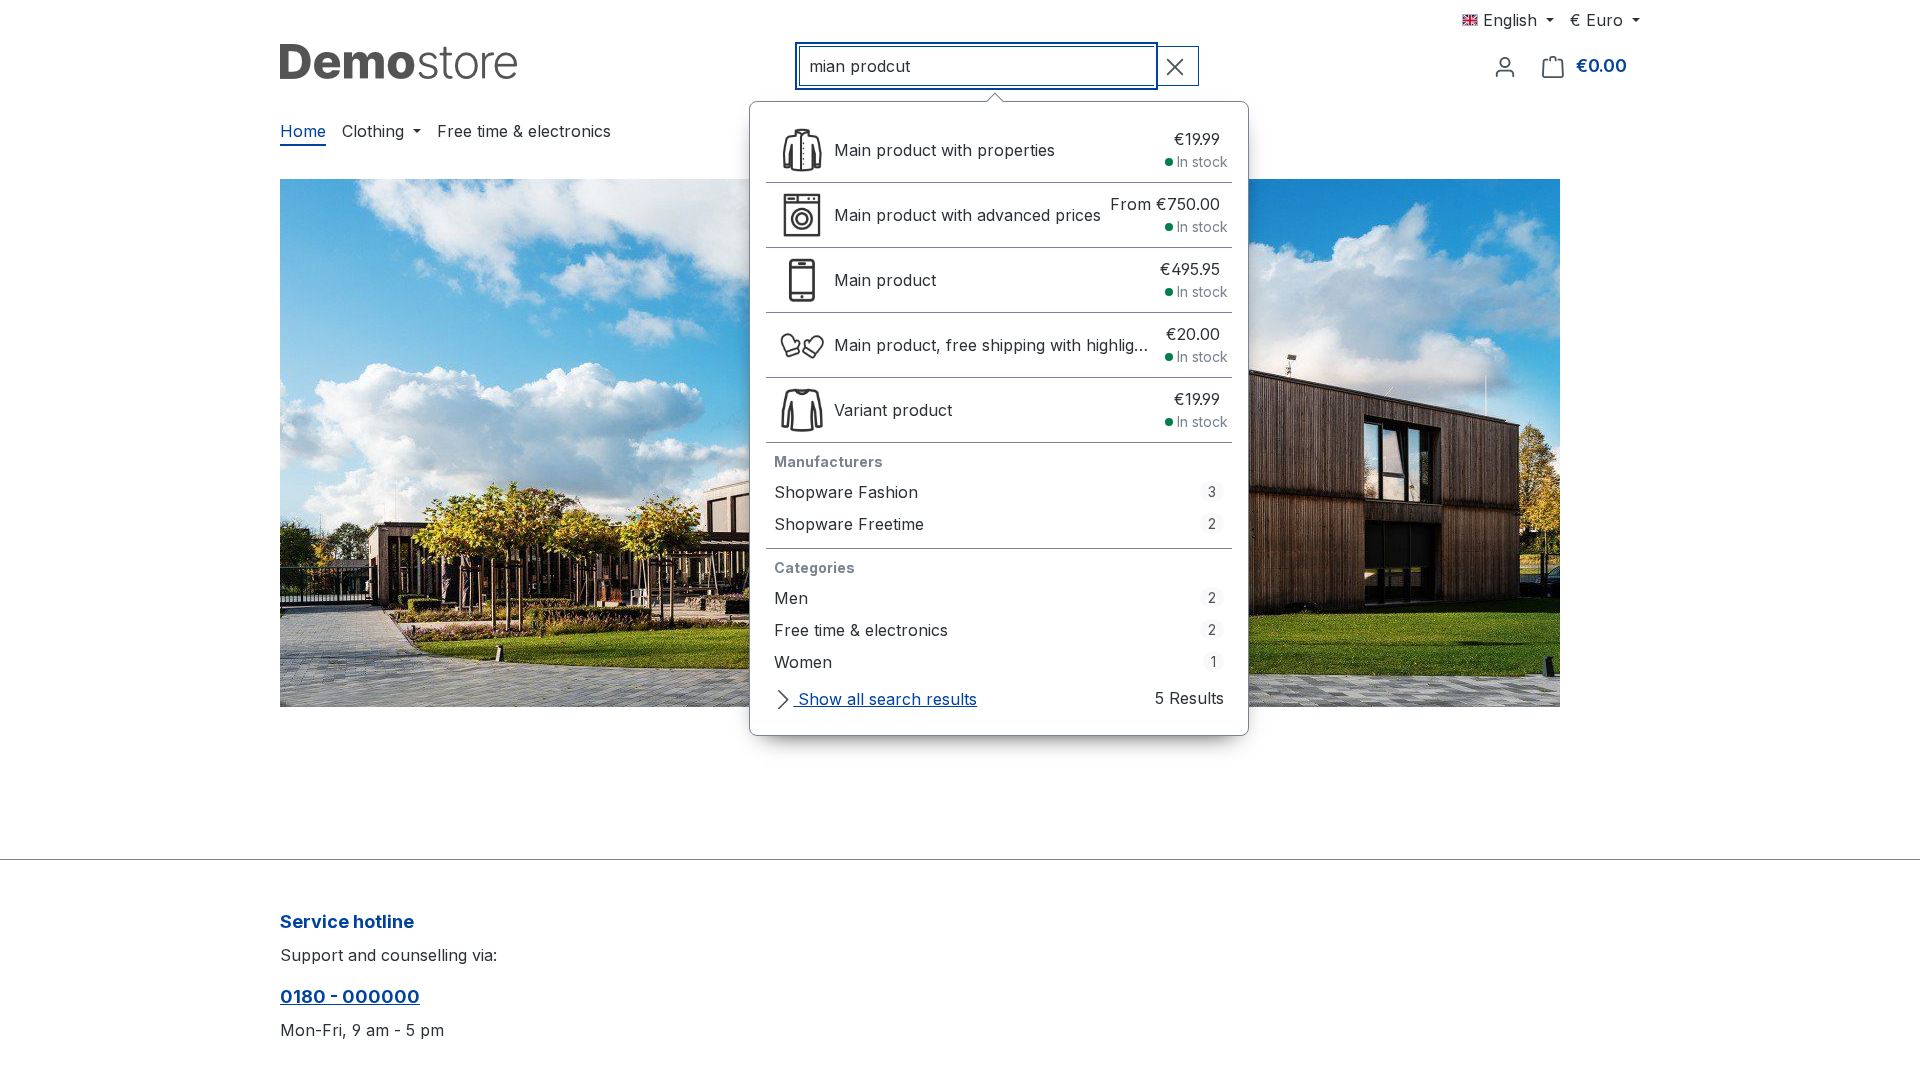Click 'Mon-Fri, 9 am - 5 pm' text

362,1030
